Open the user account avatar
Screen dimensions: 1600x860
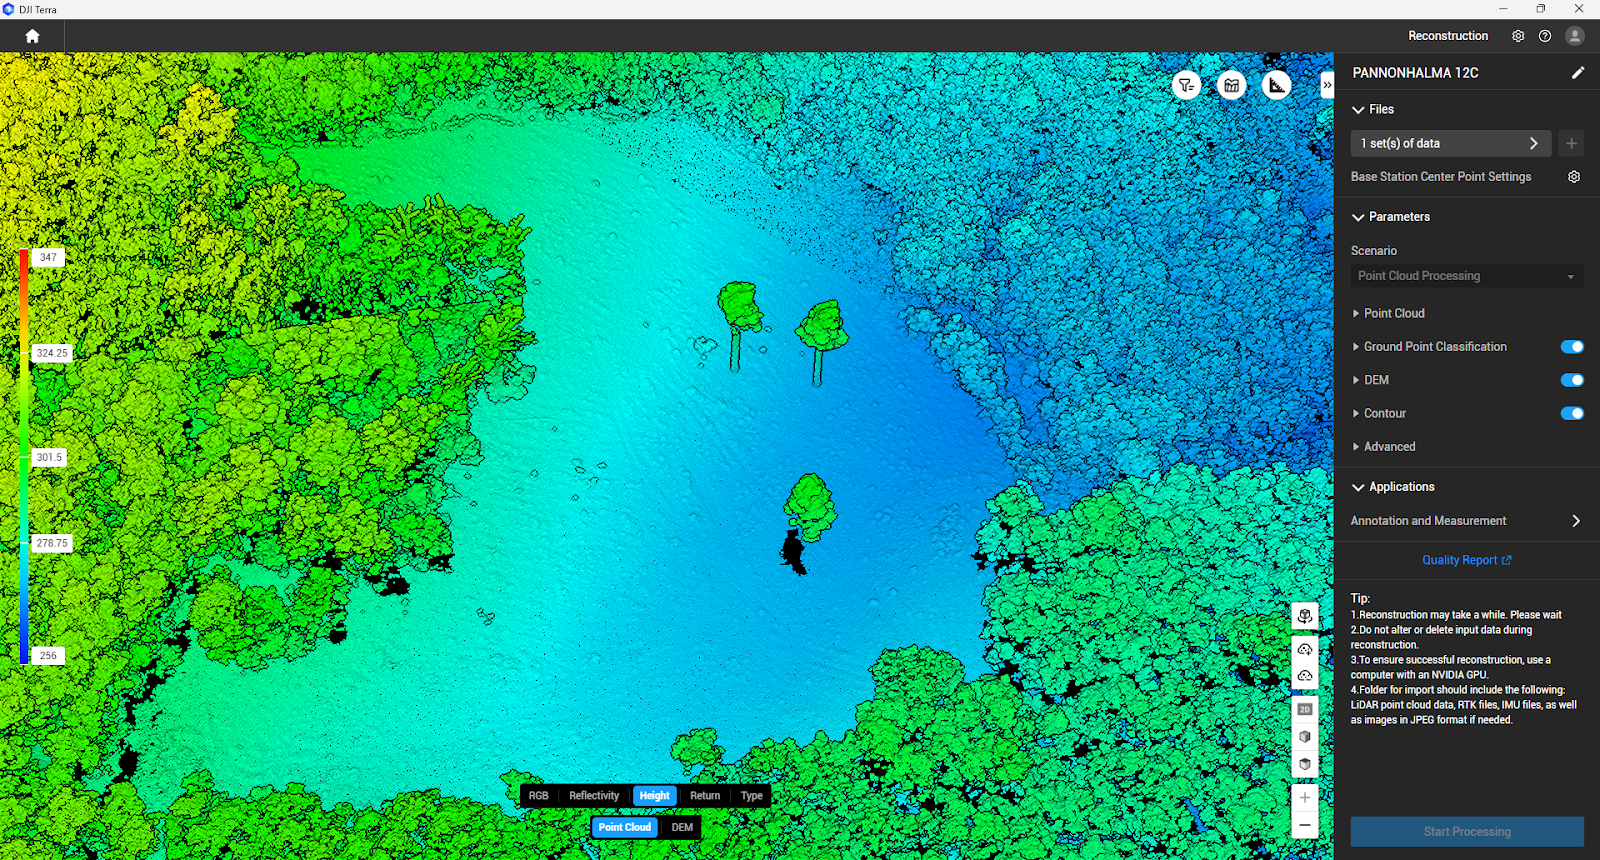(1575, 36)
